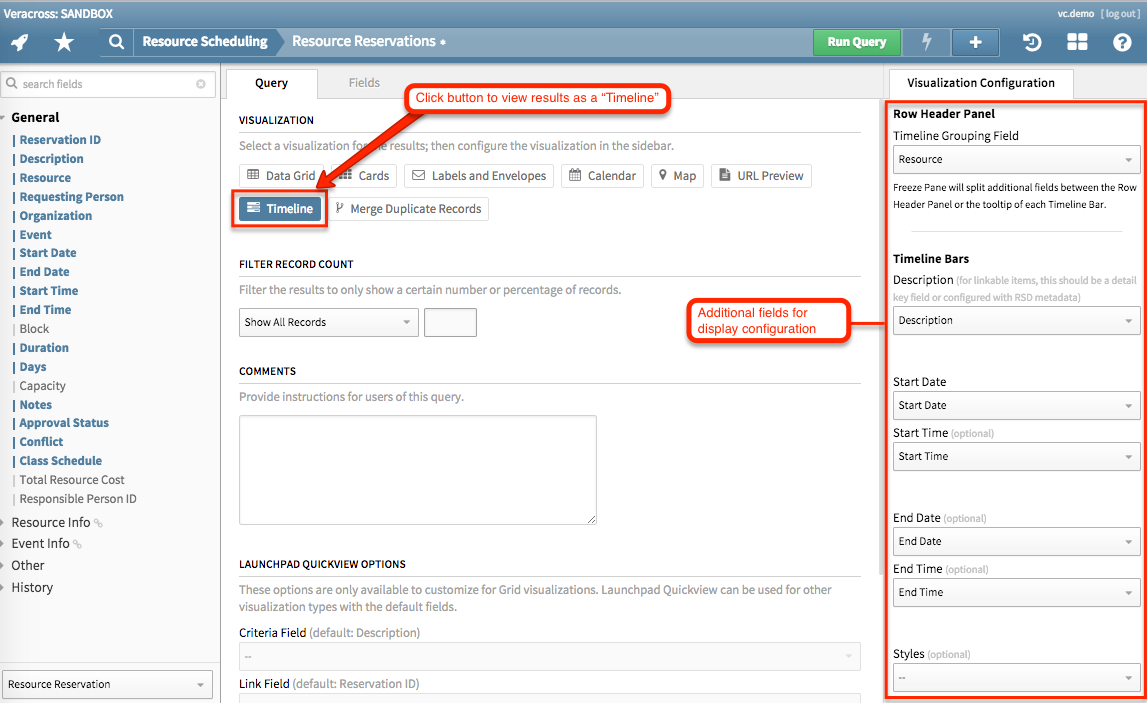The image size is (1147, 703).
Task: Select the Query tab
Action: point(271,84)
